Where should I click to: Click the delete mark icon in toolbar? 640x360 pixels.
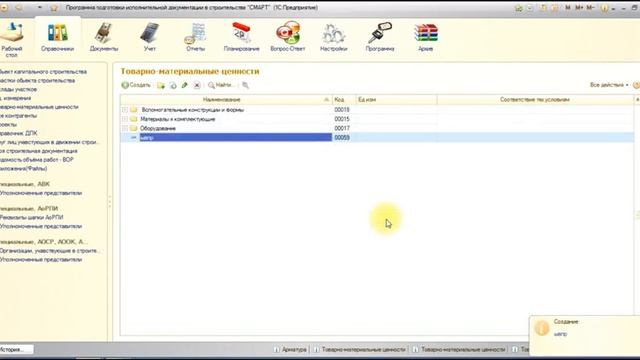pyautogui.click(x=197, y=85)
